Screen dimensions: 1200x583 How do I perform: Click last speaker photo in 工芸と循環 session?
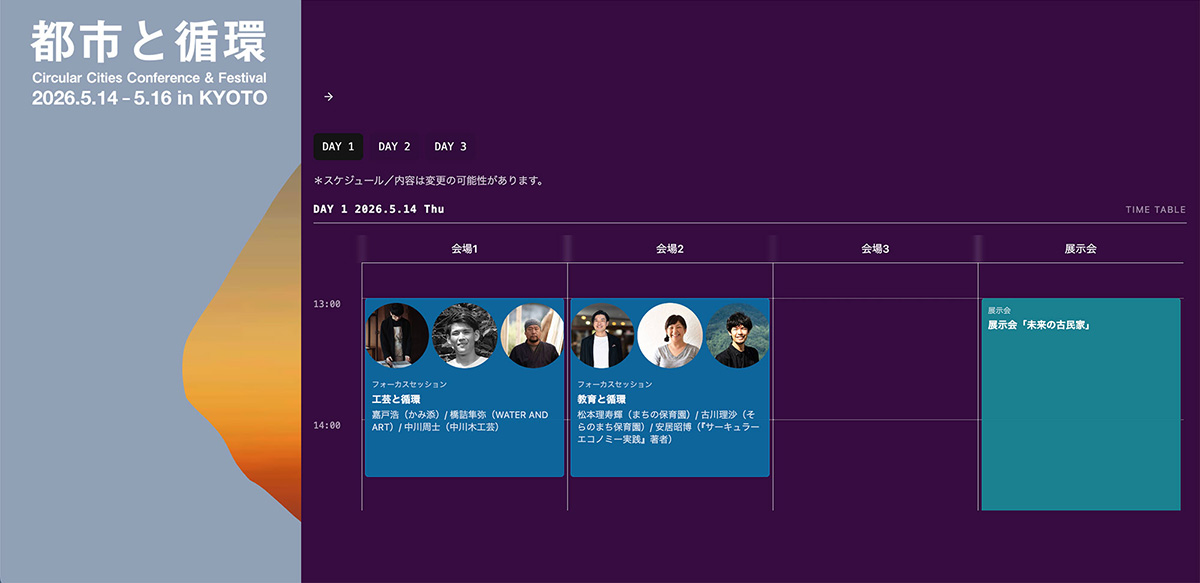click(532, 336)
